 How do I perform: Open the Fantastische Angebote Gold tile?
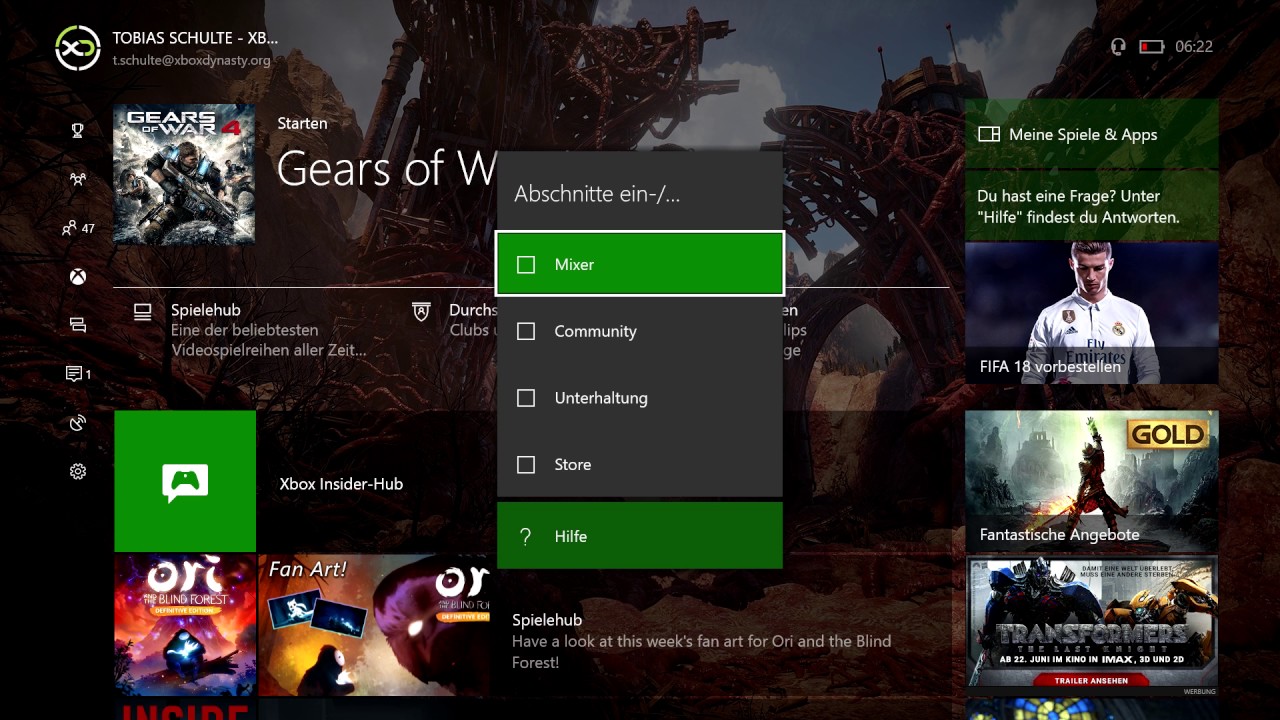click(x=1092, y=481)
